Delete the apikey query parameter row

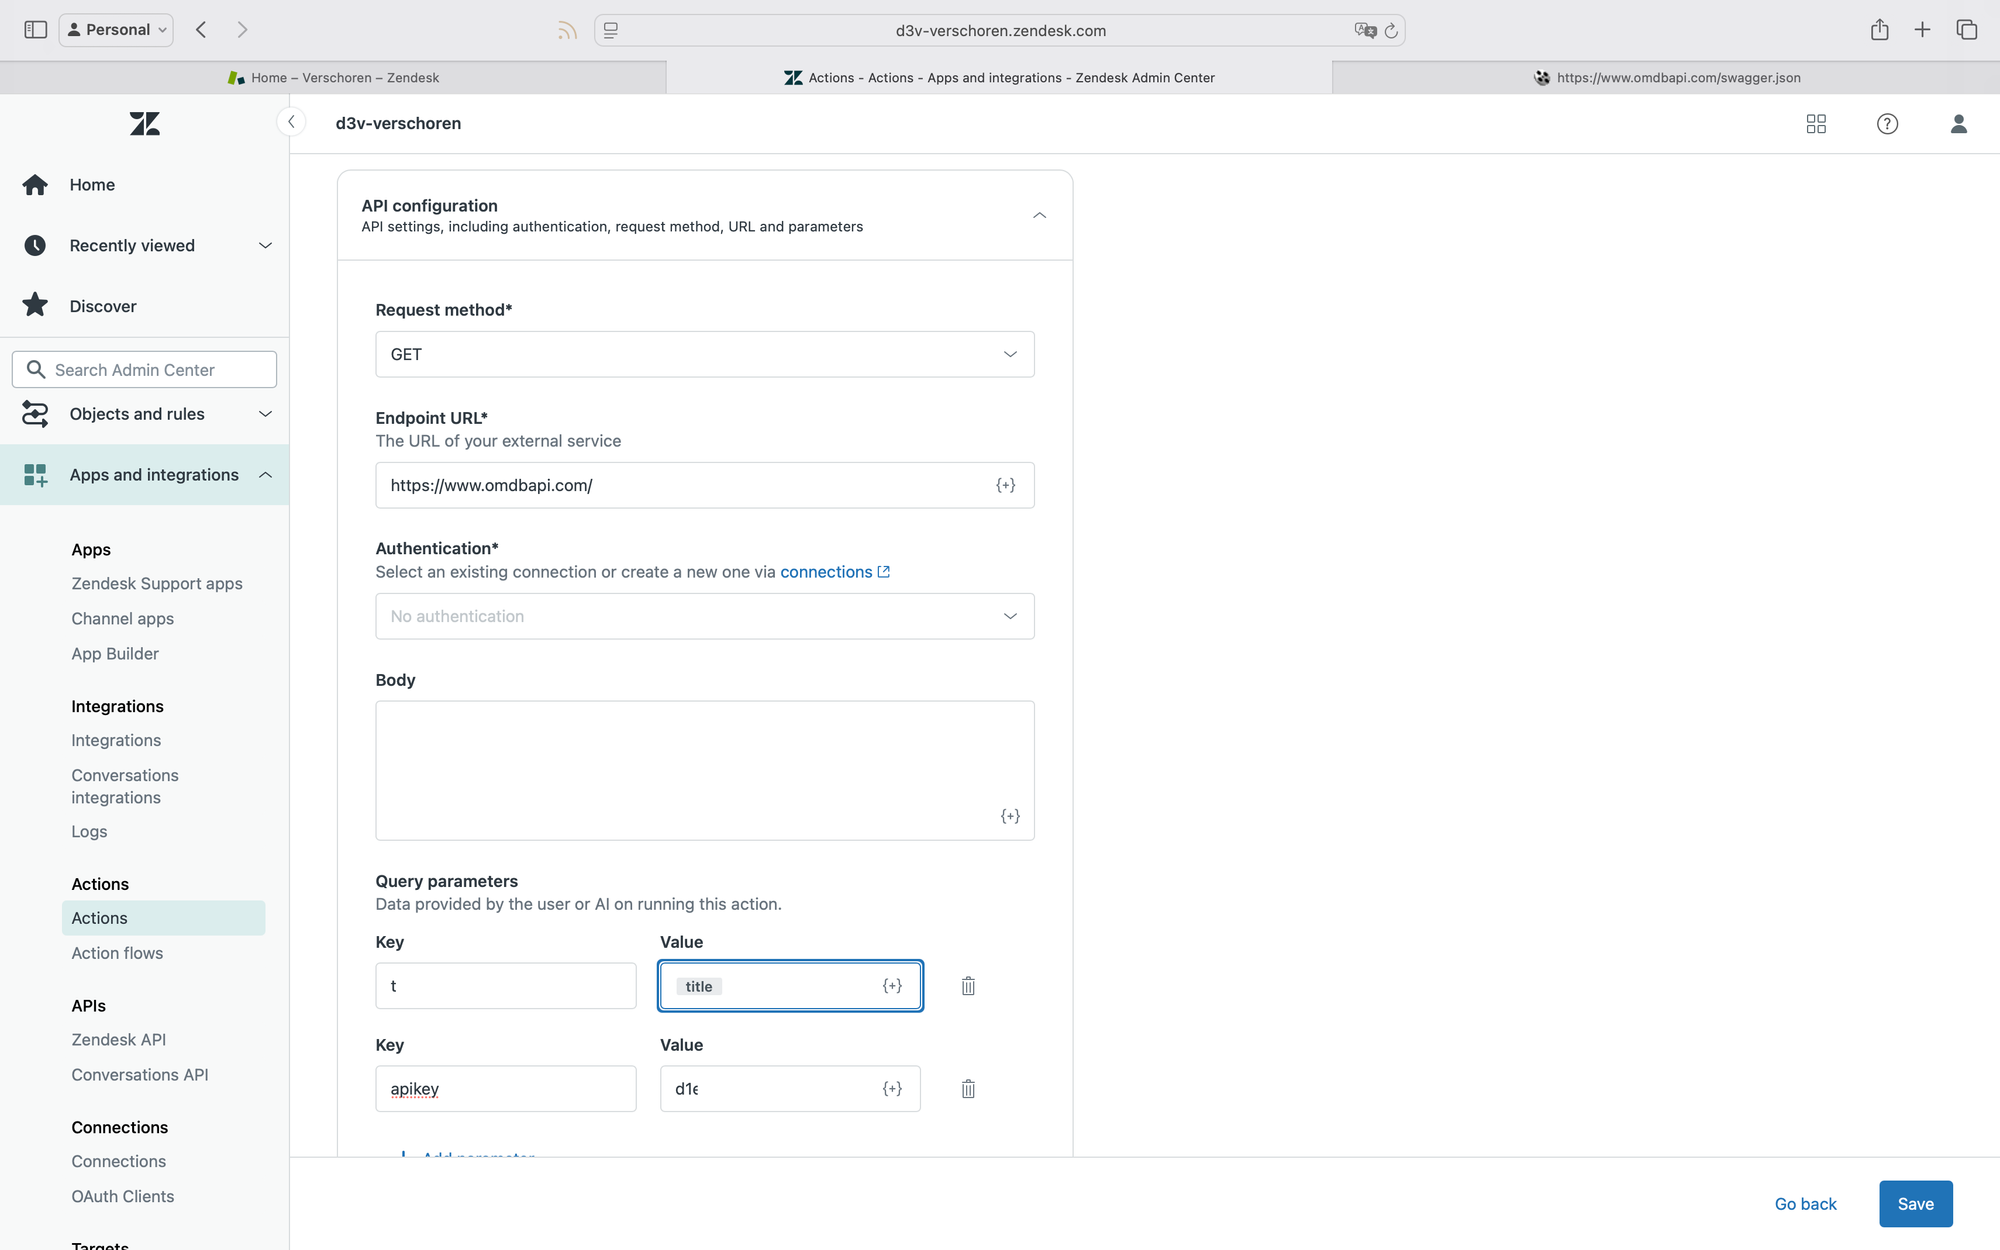968,1089
